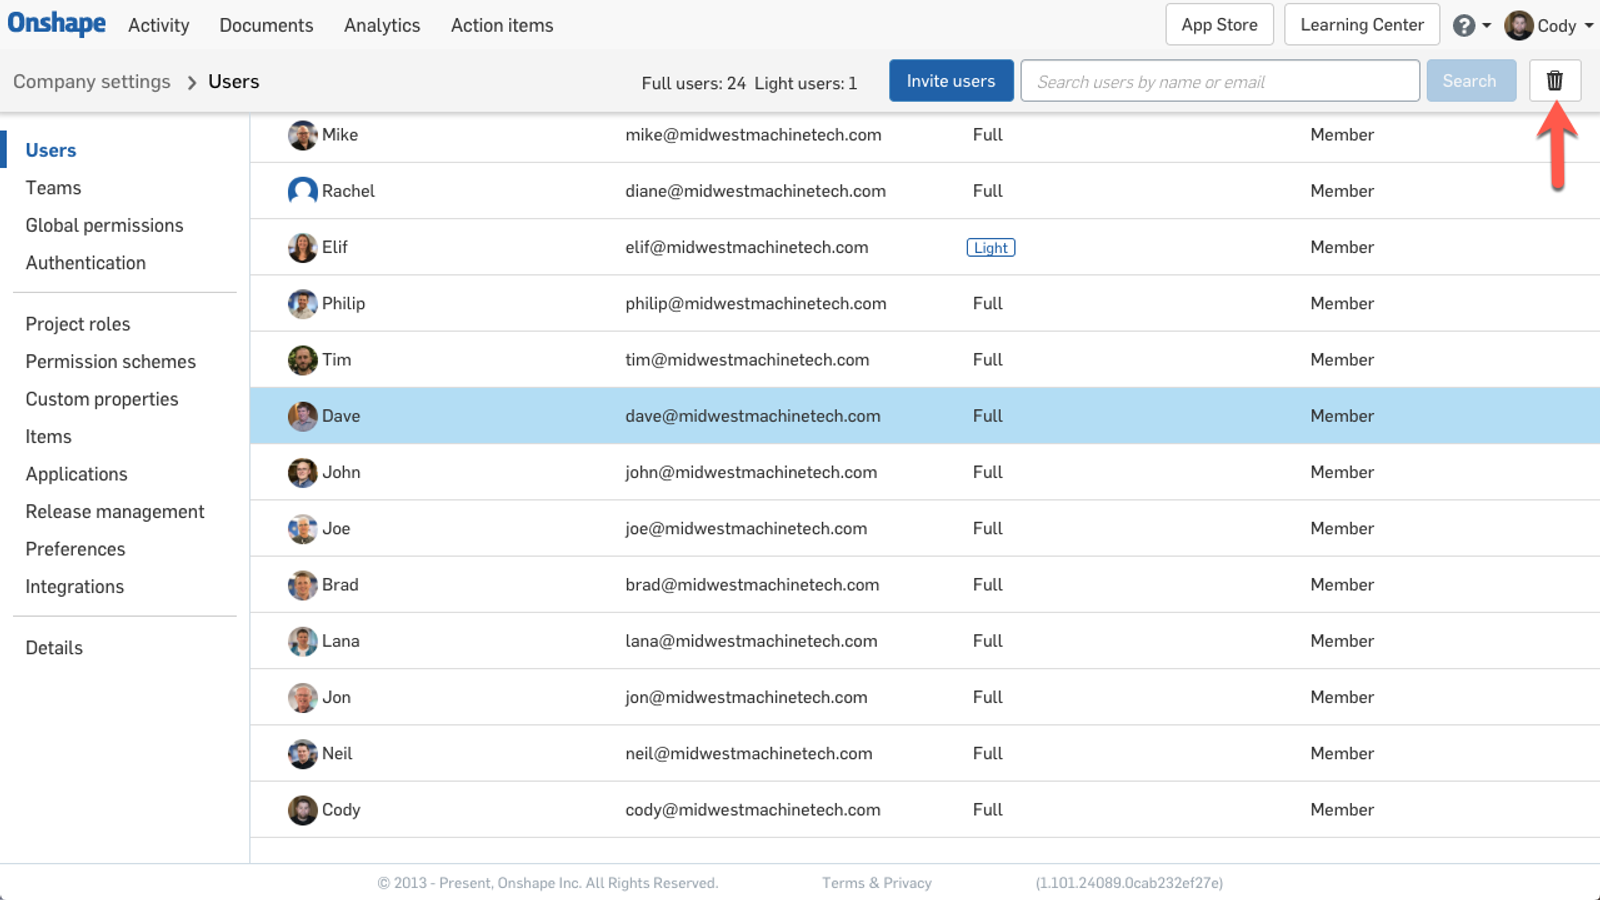Click Rachel's generic avatar icon
1600x900 pixels.
302,191
